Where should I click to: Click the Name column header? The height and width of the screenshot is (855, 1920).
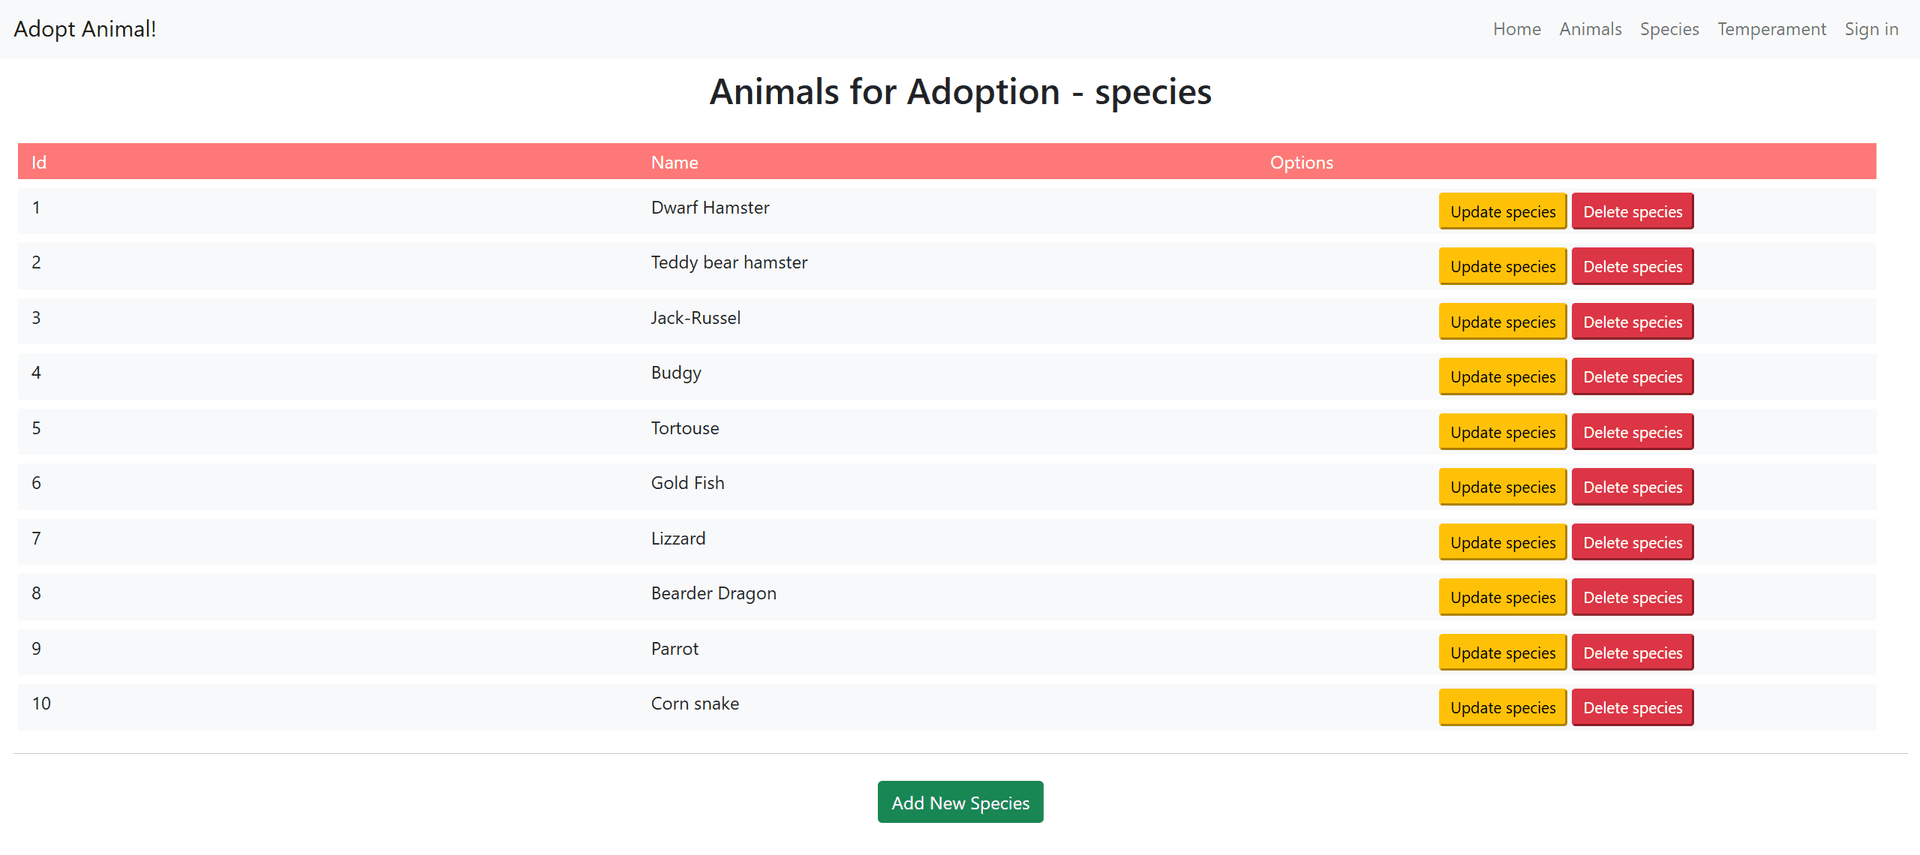[x=674, y=162]
